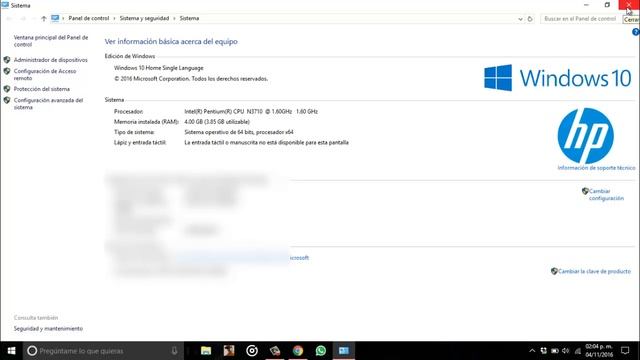Viewport: 640px width, 360px height.
Task: Open Google Chrome from taskbar
Action: [298, 351]
